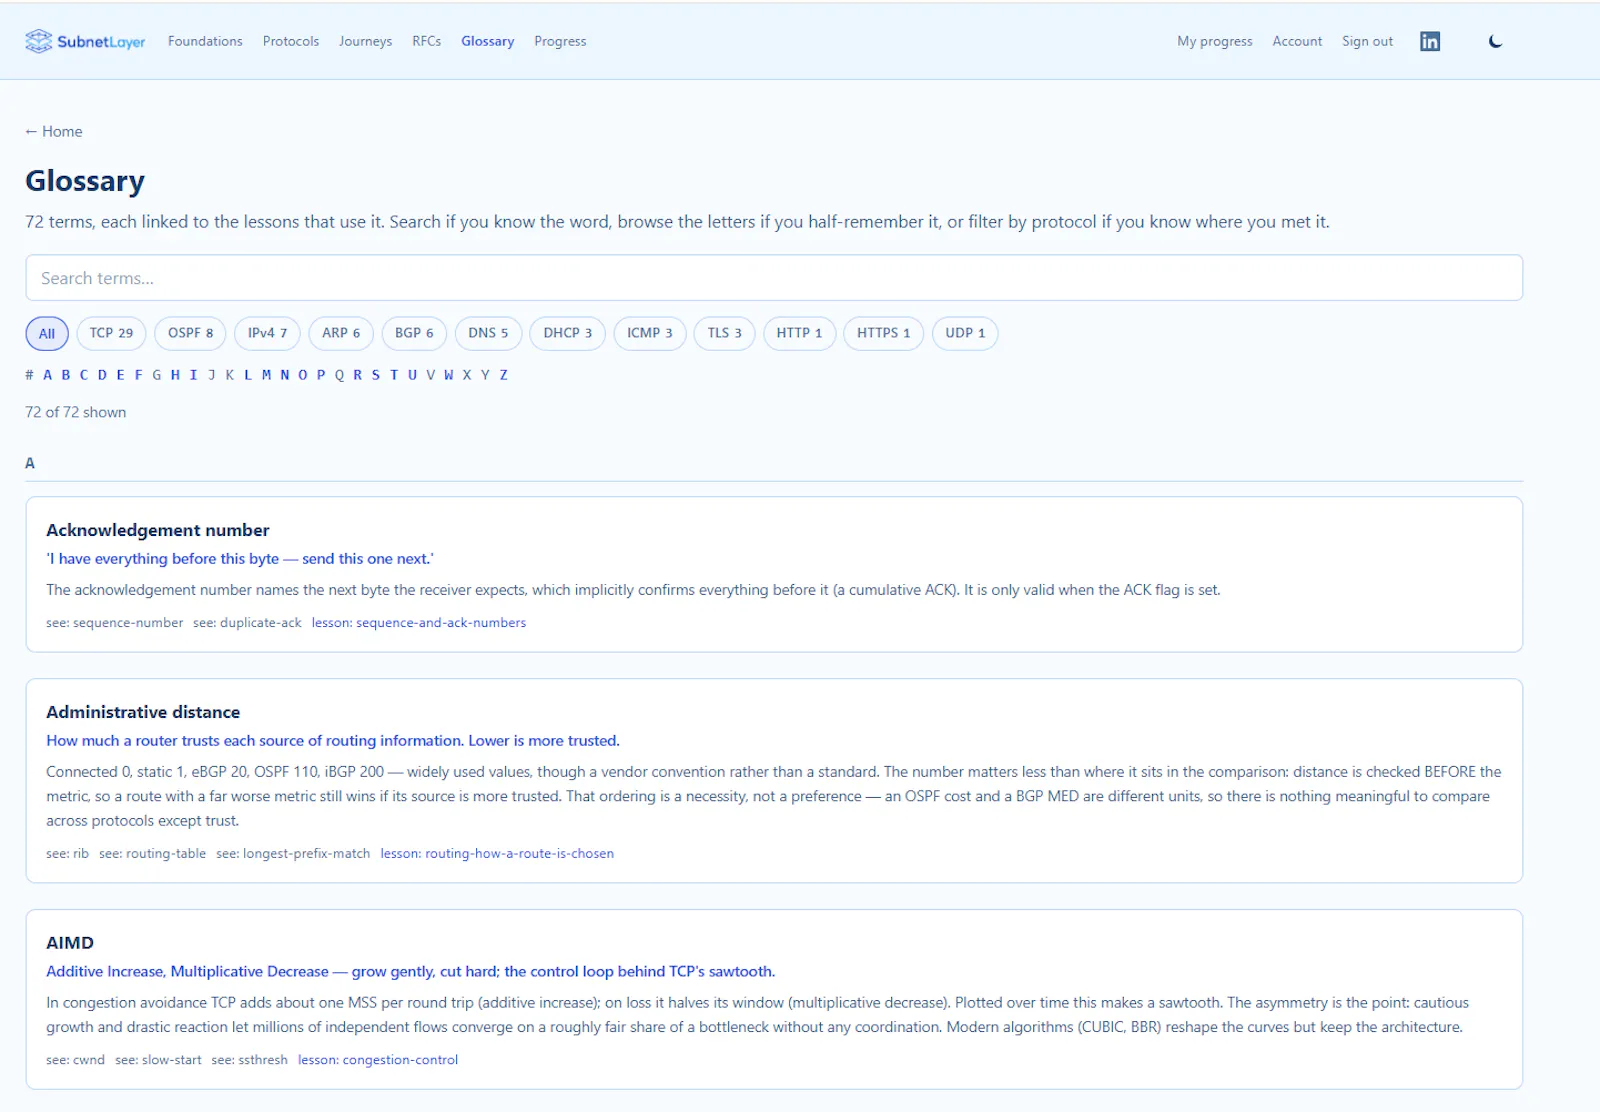
Task: Open the RFCs nav item
Action: tap(427, 41)
